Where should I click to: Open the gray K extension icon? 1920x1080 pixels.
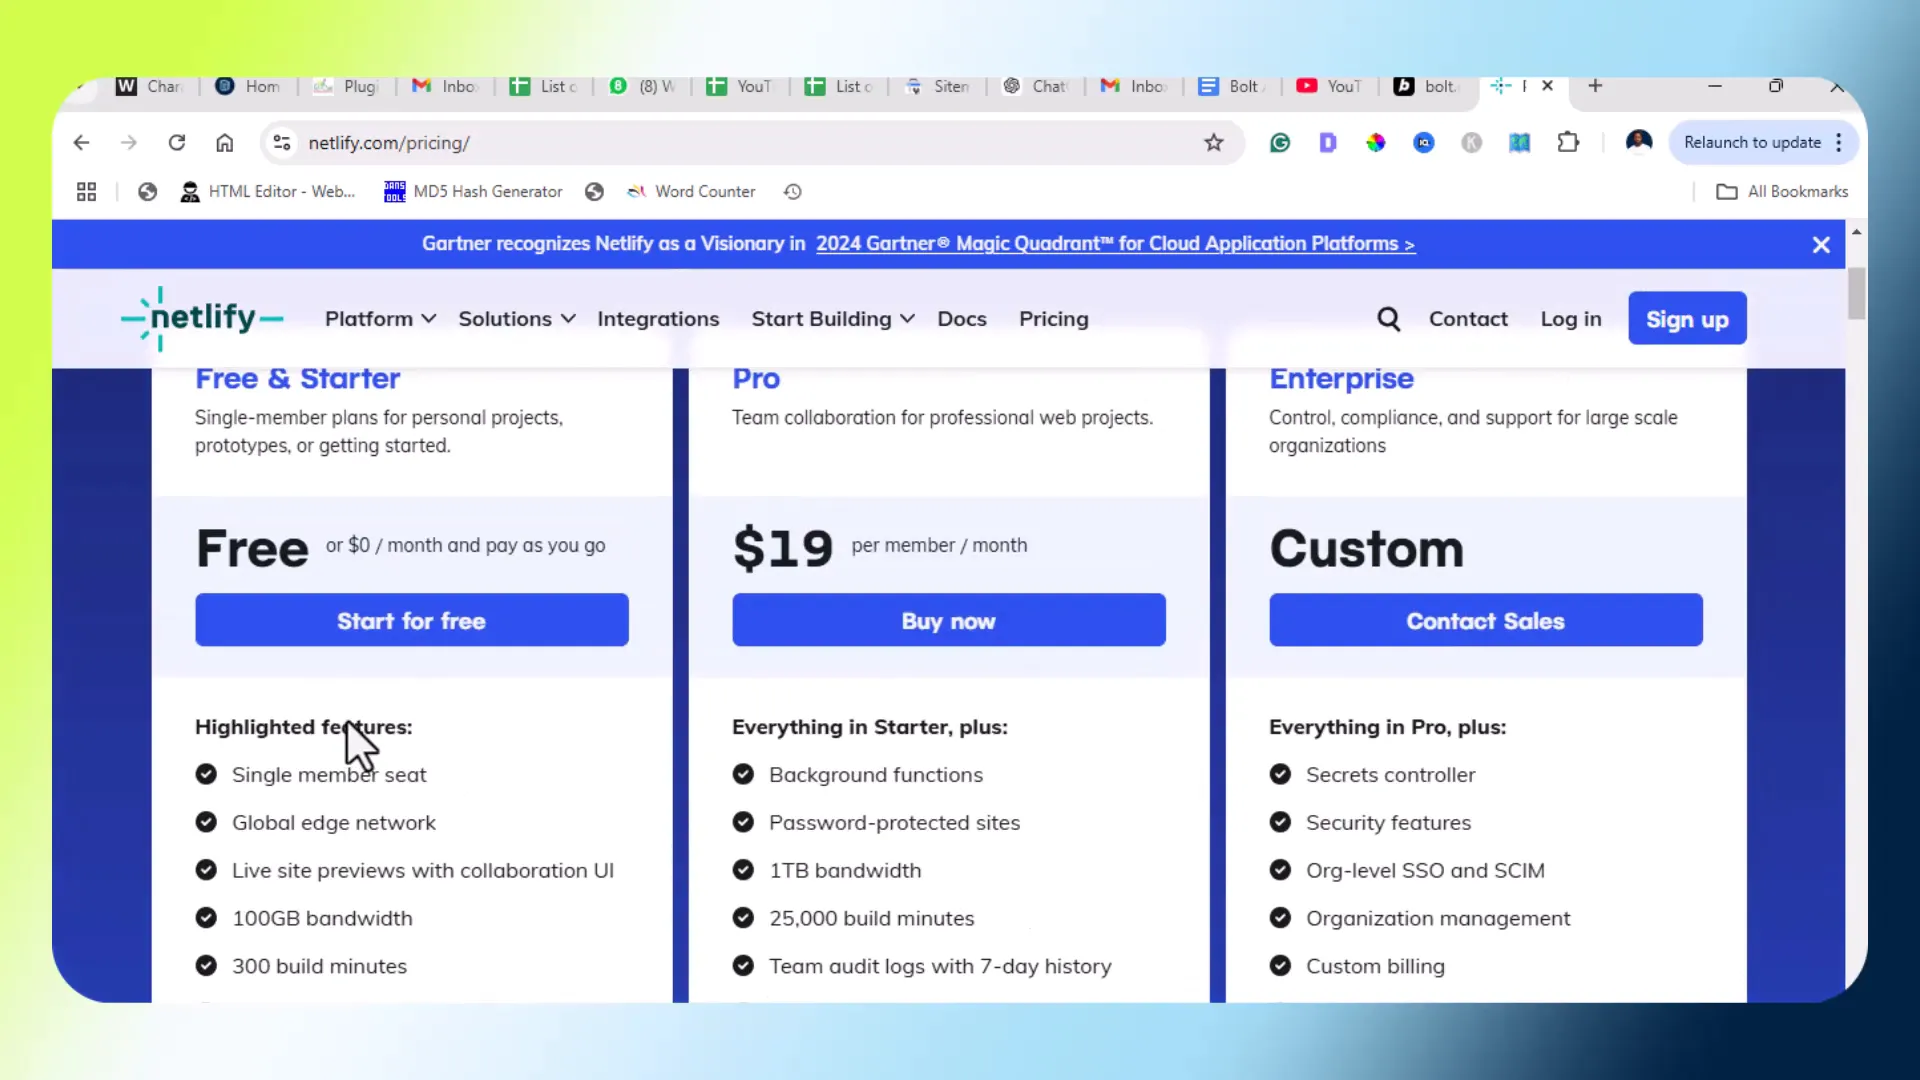click(x=1472, y=143)
